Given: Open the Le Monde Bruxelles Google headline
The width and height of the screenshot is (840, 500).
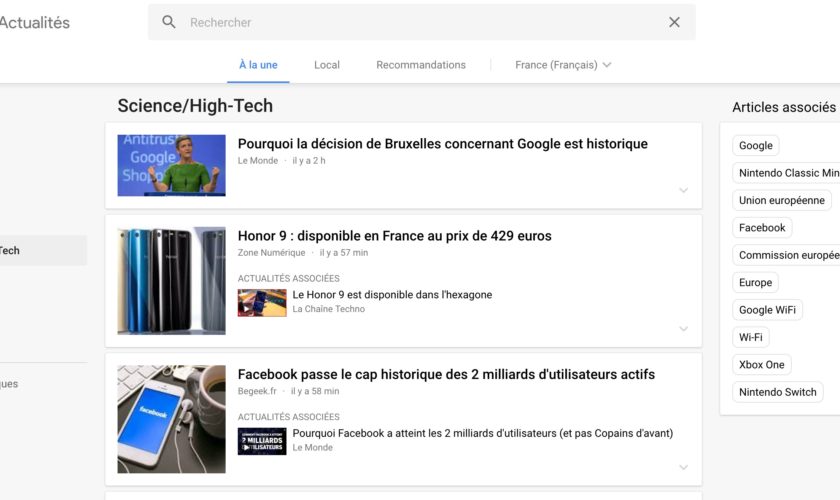Looking at the screenshot, I should [x=442, y=144].
